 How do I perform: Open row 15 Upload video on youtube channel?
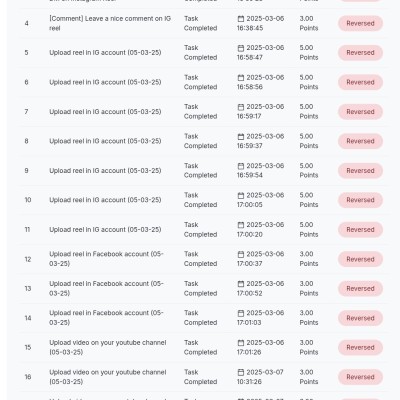[x=108, y=347]
